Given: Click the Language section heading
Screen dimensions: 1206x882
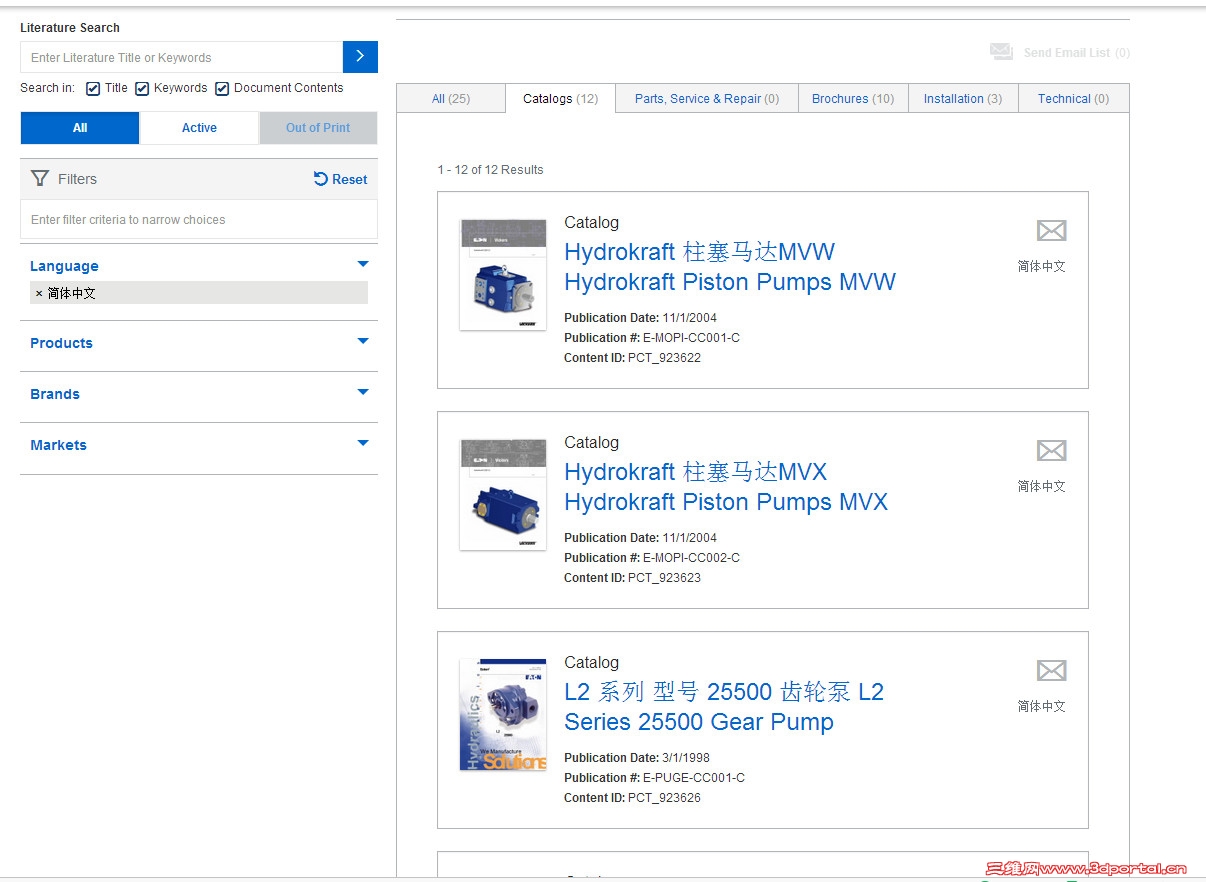Looking at the screenshot, I should (64, 266).
